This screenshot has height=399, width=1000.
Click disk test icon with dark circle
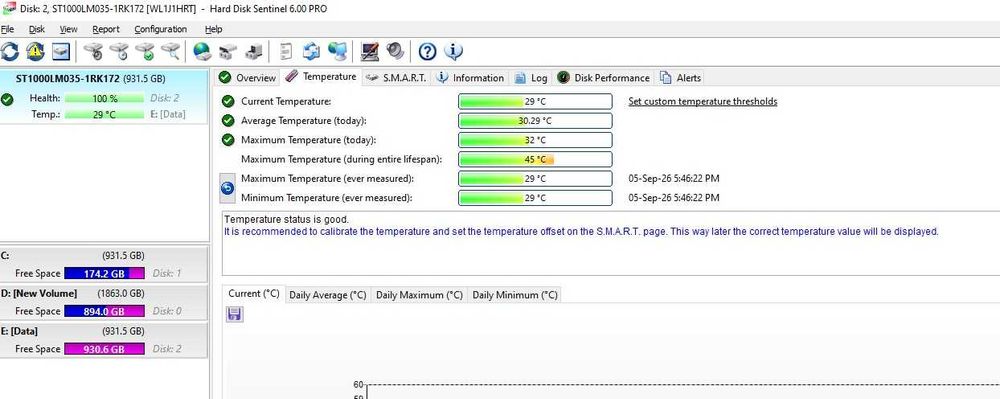click(x=93, y=51)
